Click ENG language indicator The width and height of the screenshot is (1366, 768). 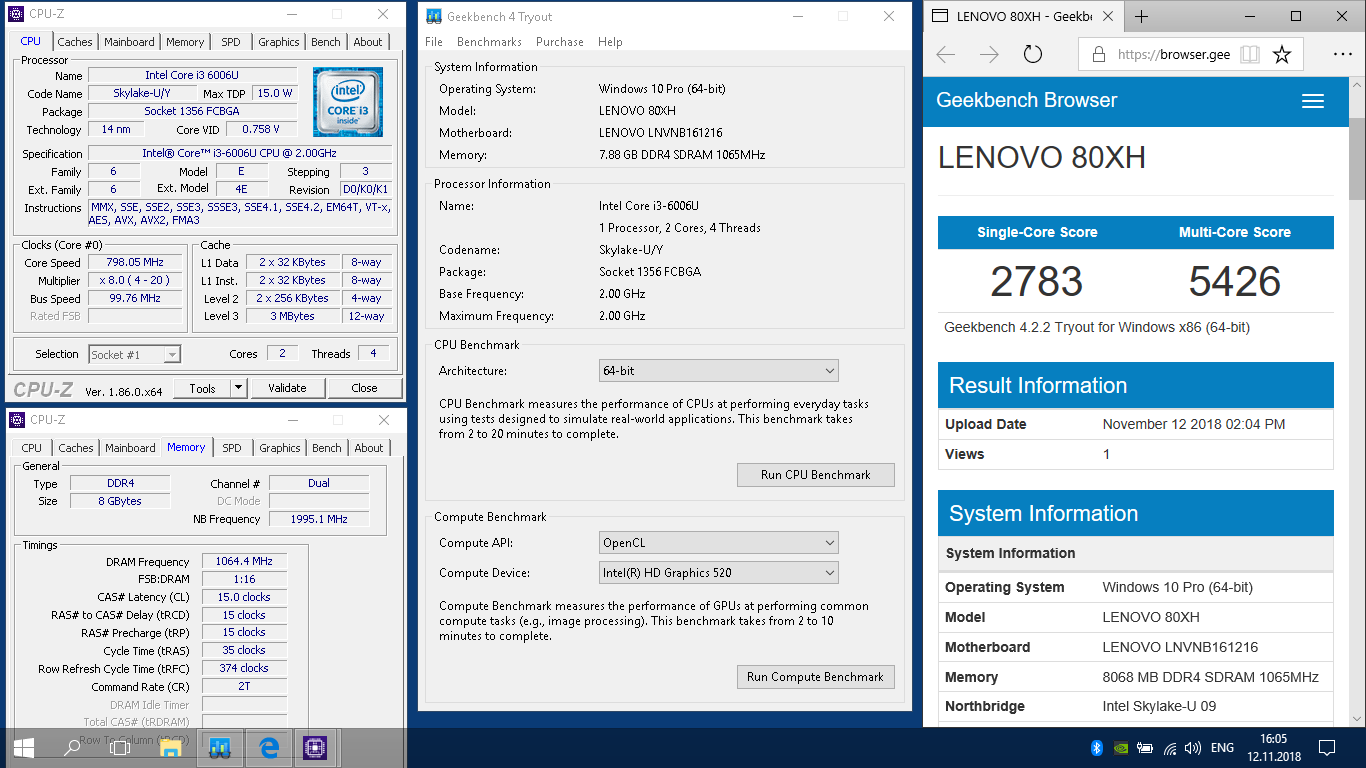[x=1222, y=748]
